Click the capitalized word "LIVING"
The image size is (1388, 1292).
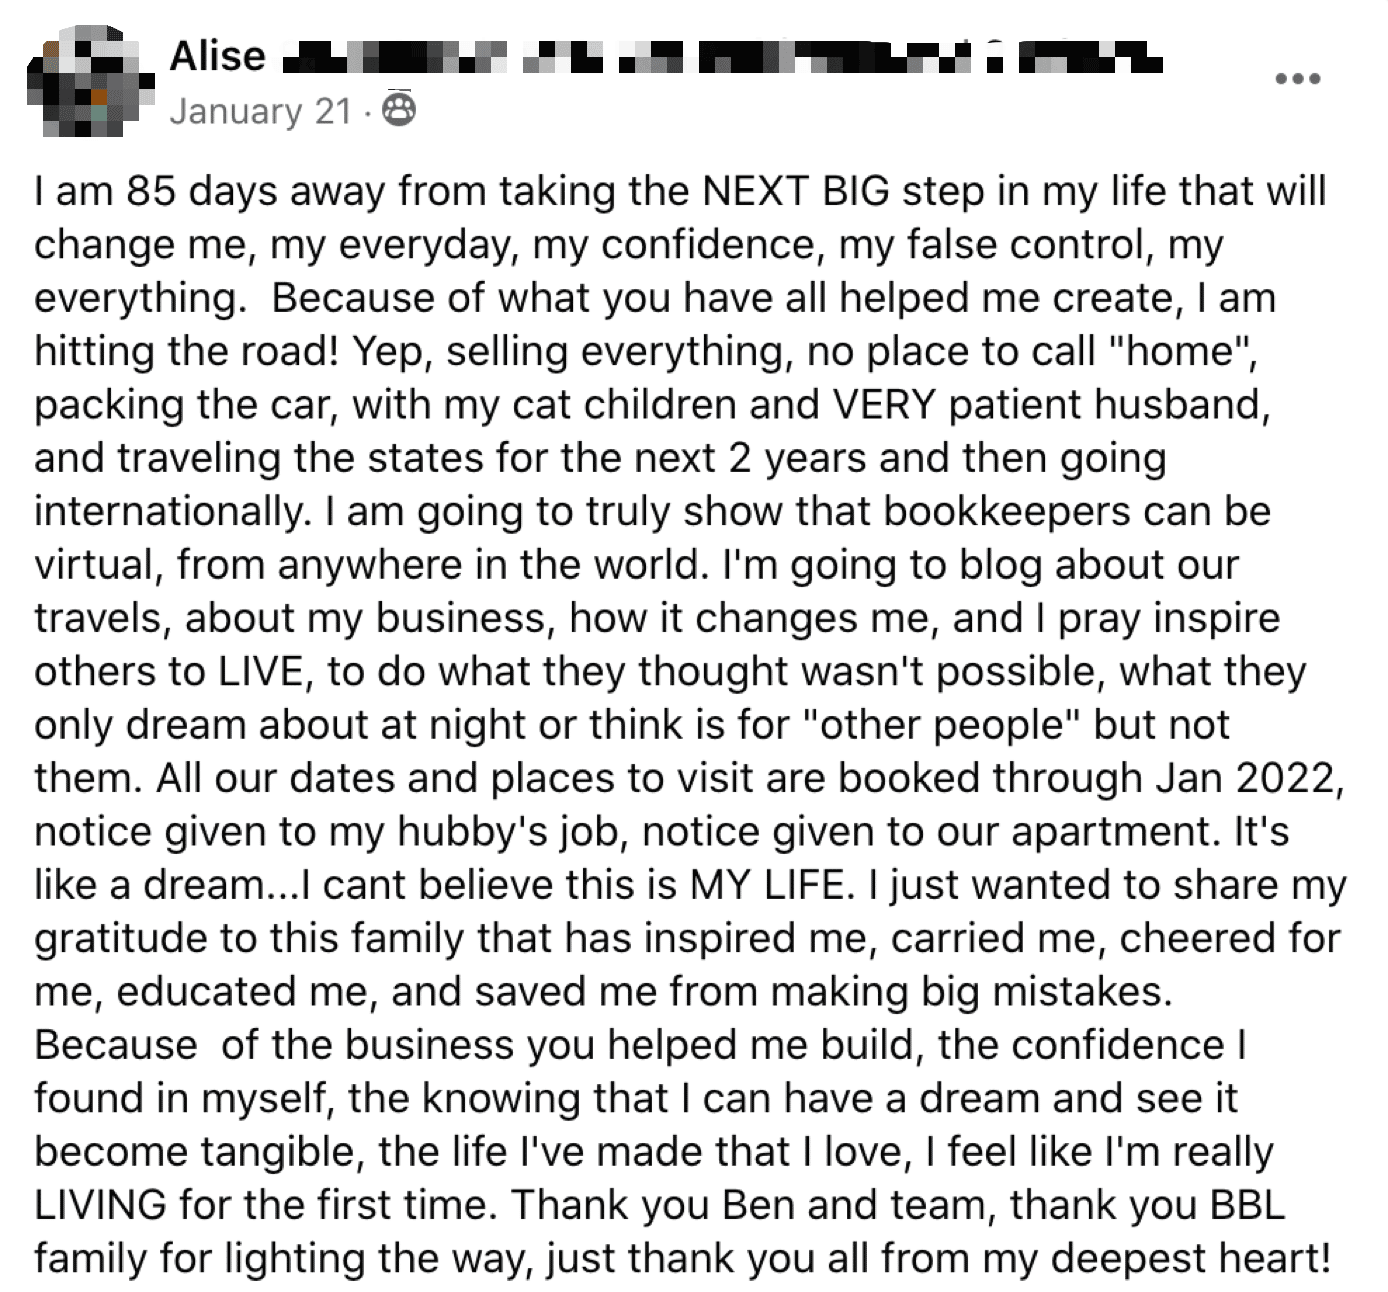(x=100, y=1204)
